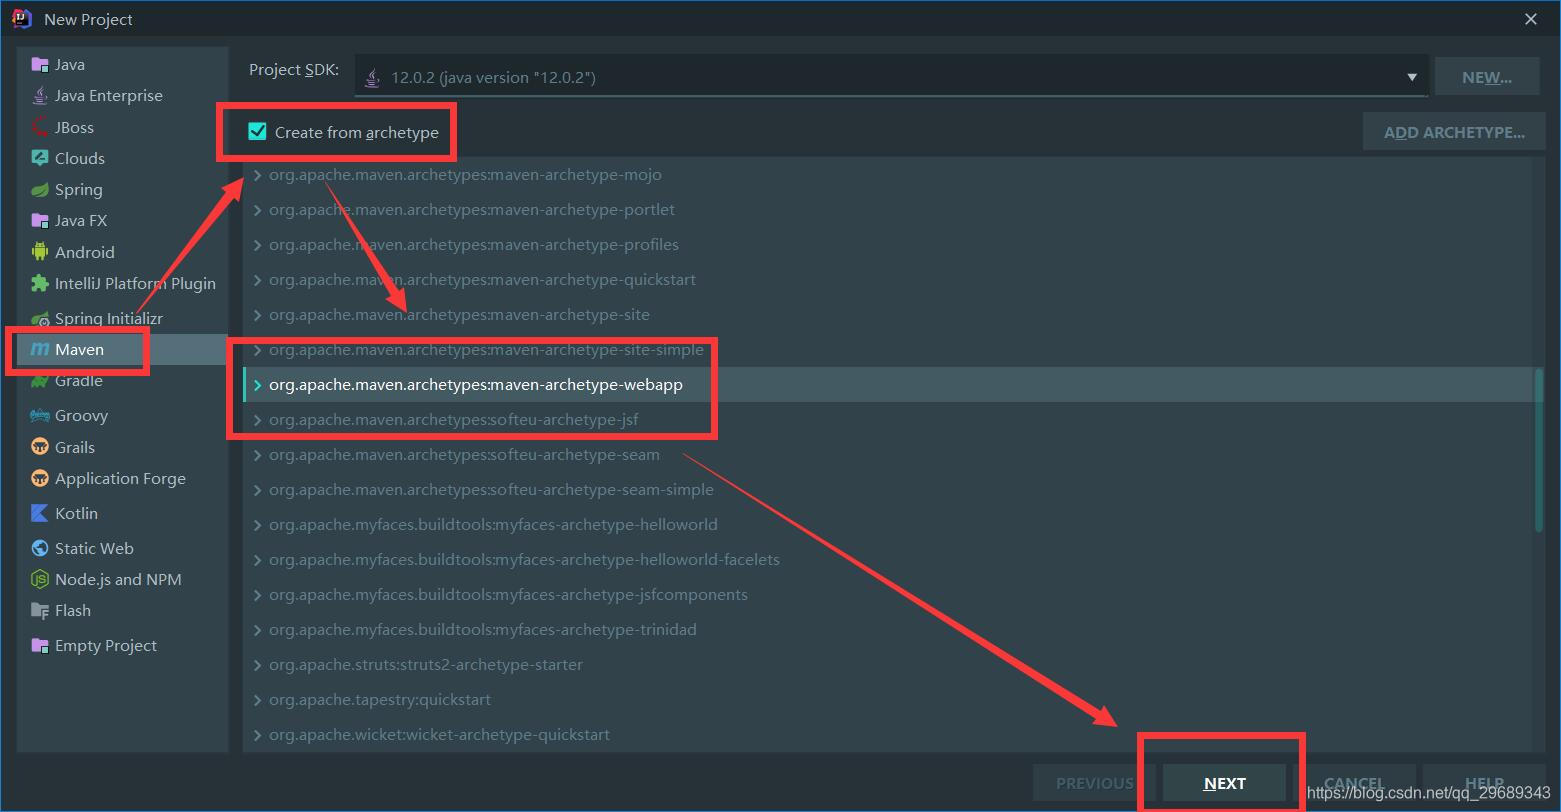
Task: Click the Clouds icon in project types
Action: coord(40,158)
